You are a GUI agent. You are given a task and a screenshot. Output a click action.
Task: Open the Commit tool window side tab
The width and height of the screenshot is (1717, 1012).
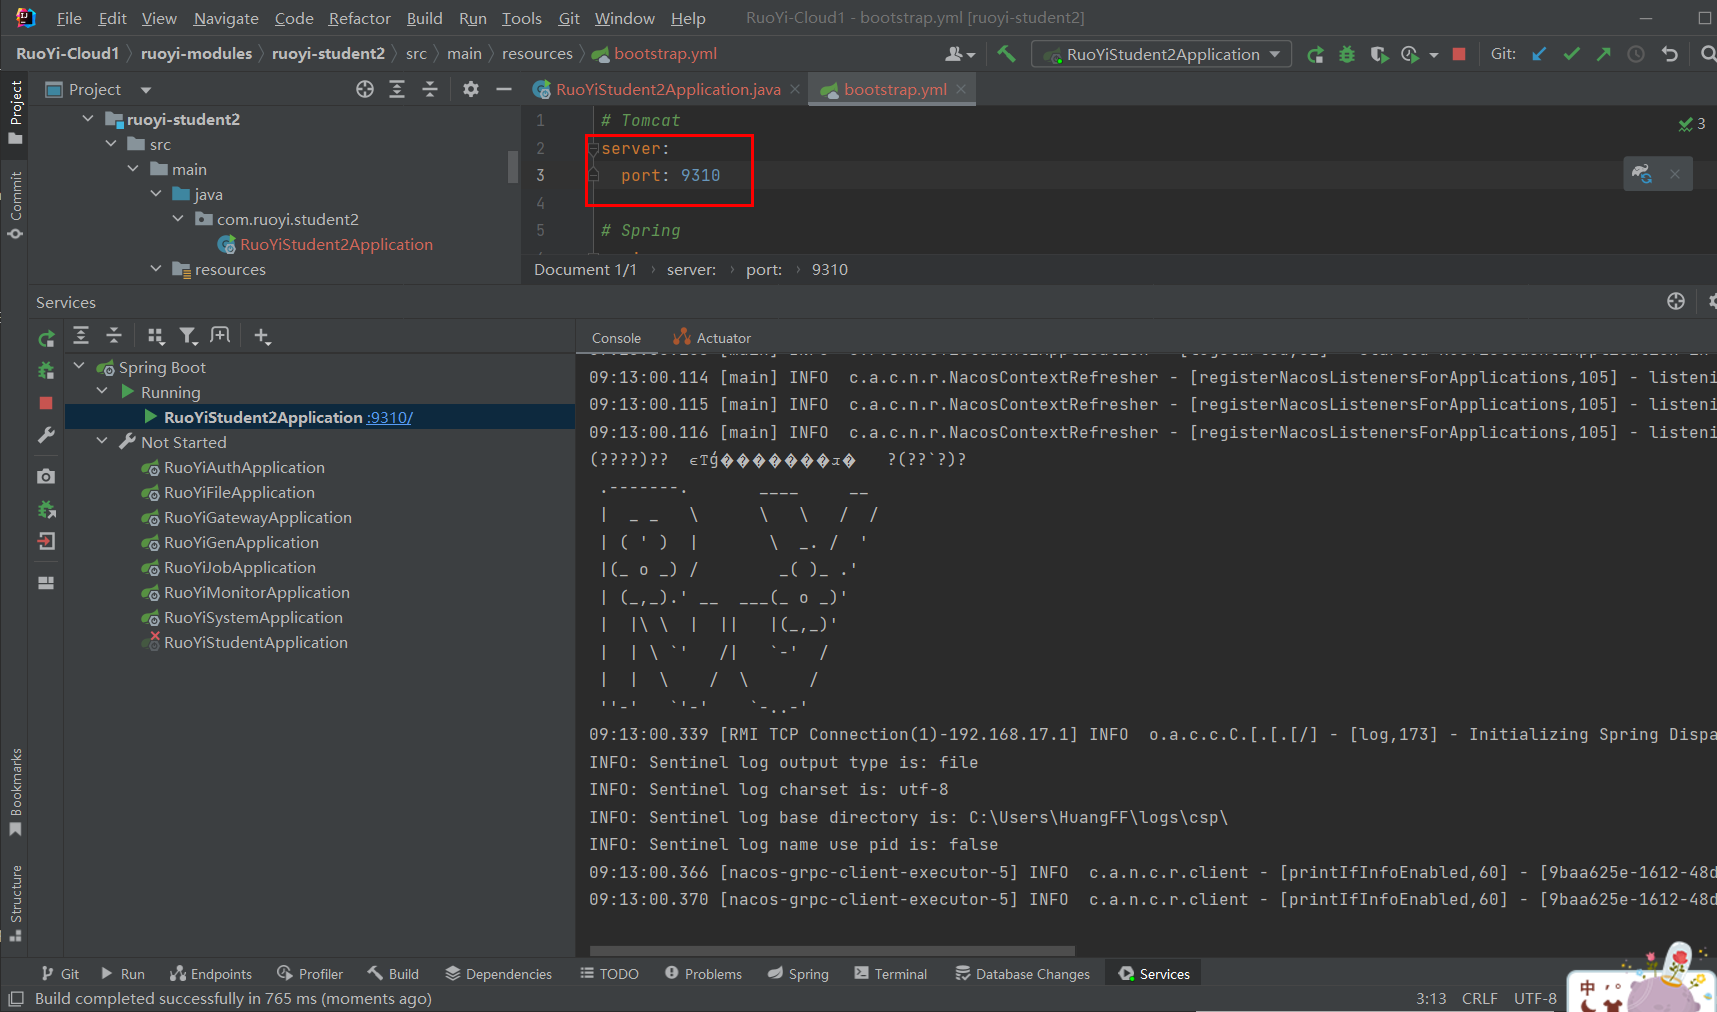15,206
